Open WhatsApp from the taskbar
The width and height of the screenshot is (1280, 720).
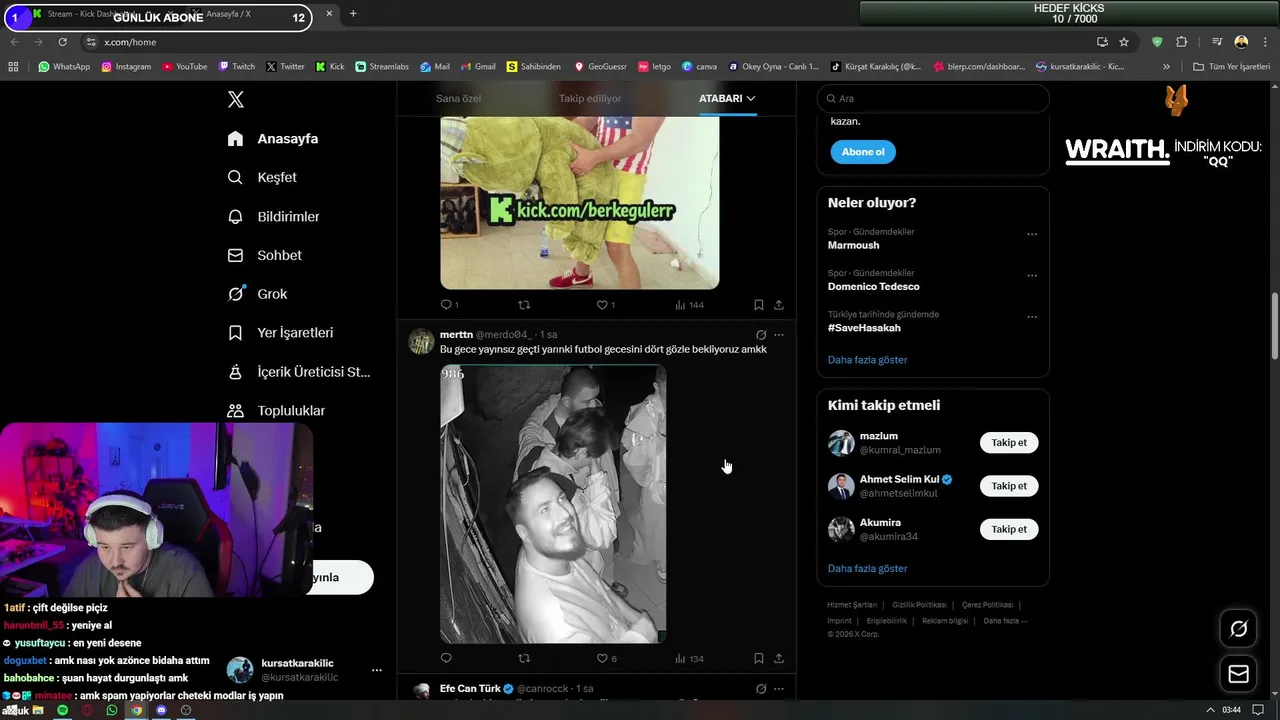coord(112,710)
